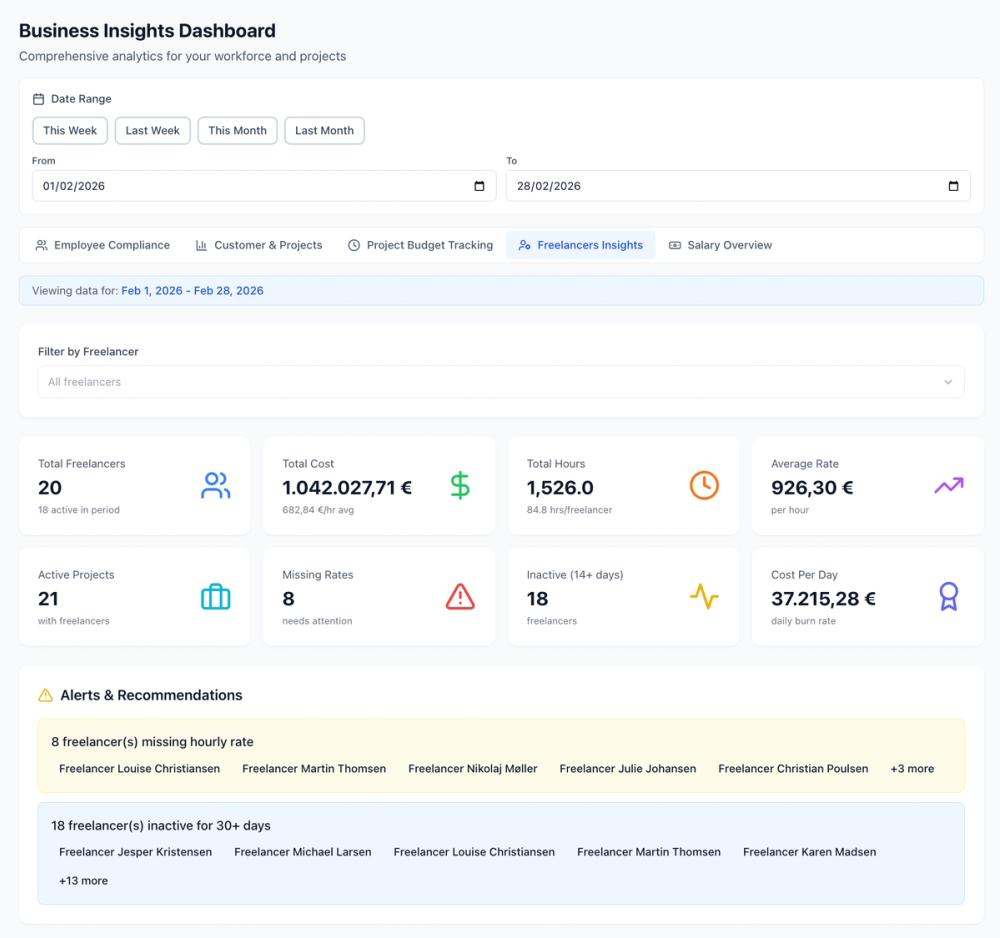1000x938 pixels.
Task: Focus the To date field 28/02/2026
Action: 738,186
